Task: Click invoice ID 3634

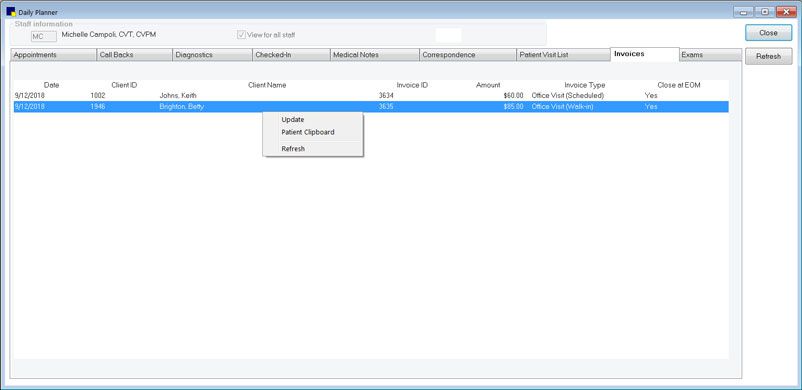Action: (x=386, y=96)
